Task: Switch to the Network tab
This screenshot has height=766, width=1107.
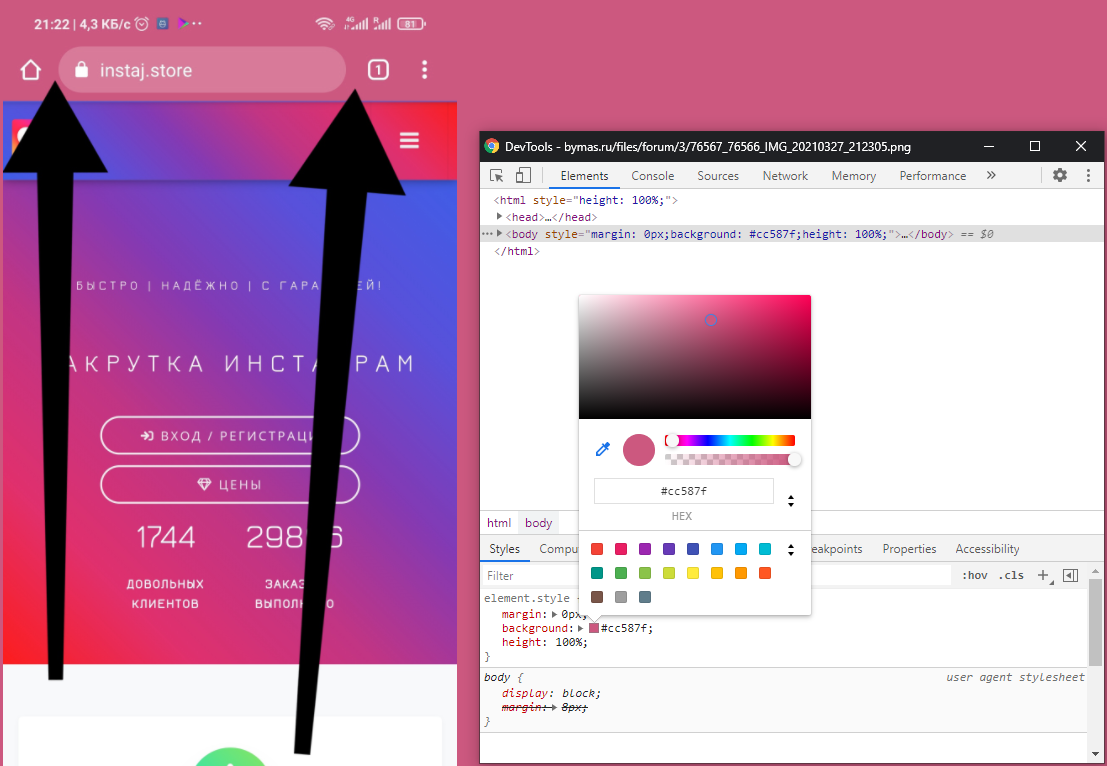Action: tap(785, 176)
